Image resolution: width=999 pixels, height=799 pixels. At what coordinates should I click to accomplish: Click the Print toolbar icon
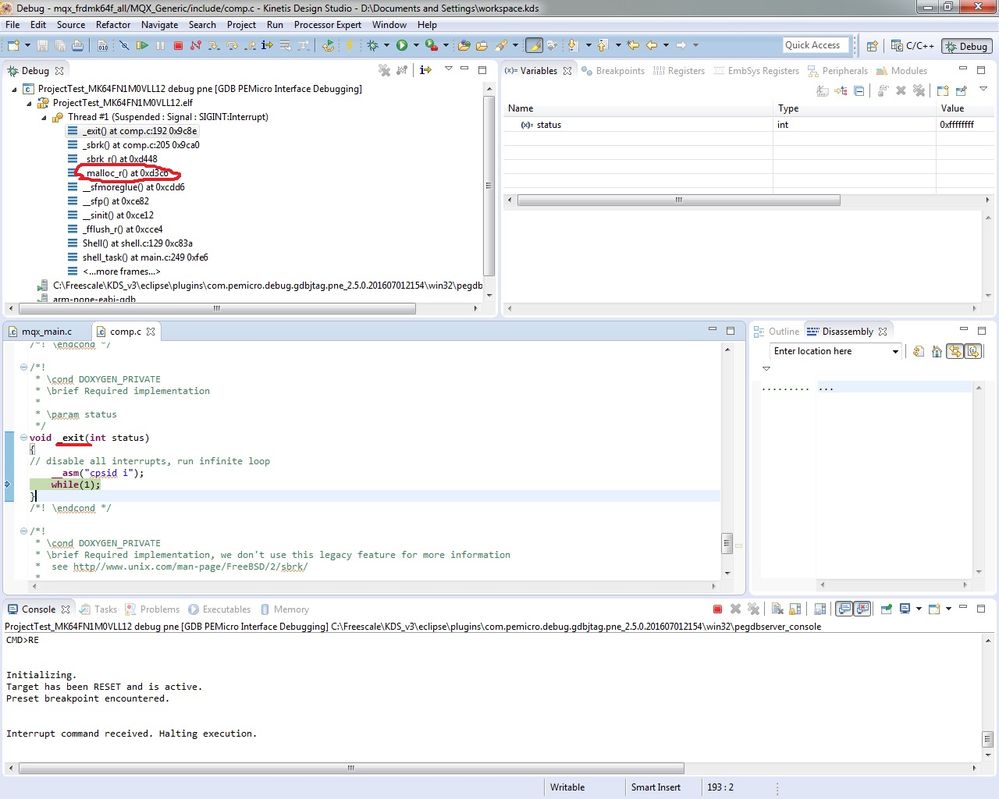point(77,45)
